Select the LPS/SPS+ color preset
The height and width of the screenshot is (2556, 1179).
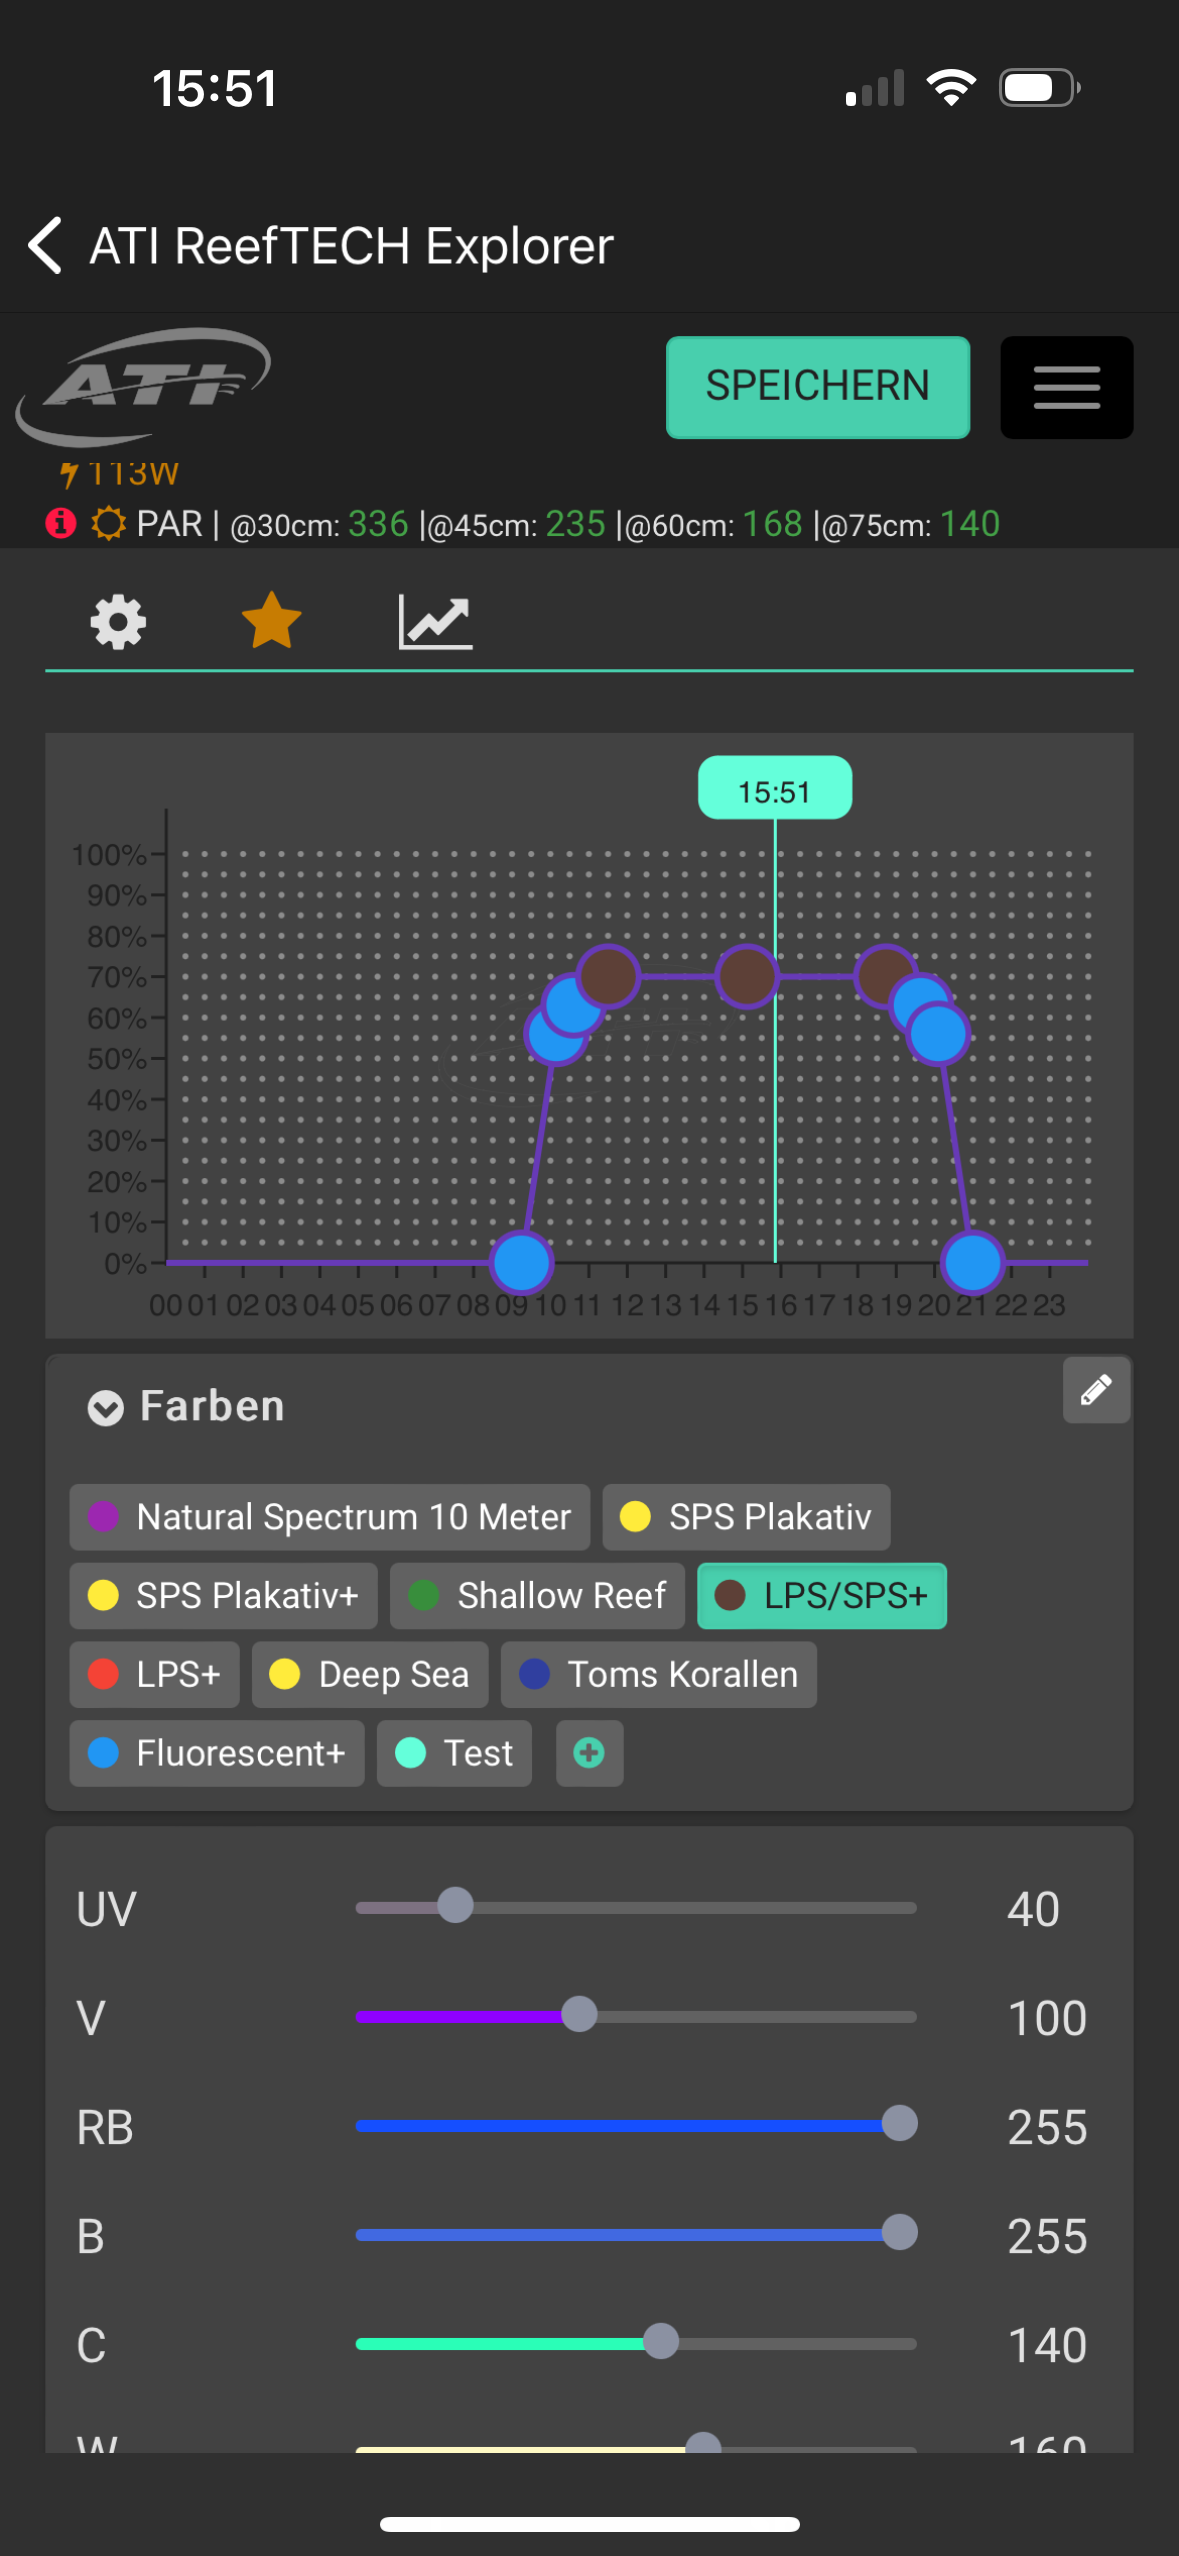tap(821, 1596)
